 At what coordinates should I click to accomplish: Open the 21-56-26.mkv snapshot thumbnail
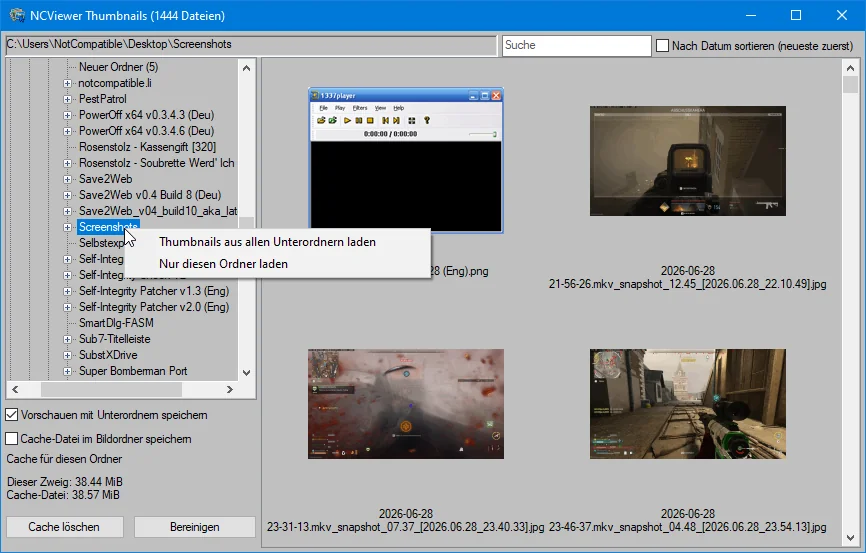688,161
